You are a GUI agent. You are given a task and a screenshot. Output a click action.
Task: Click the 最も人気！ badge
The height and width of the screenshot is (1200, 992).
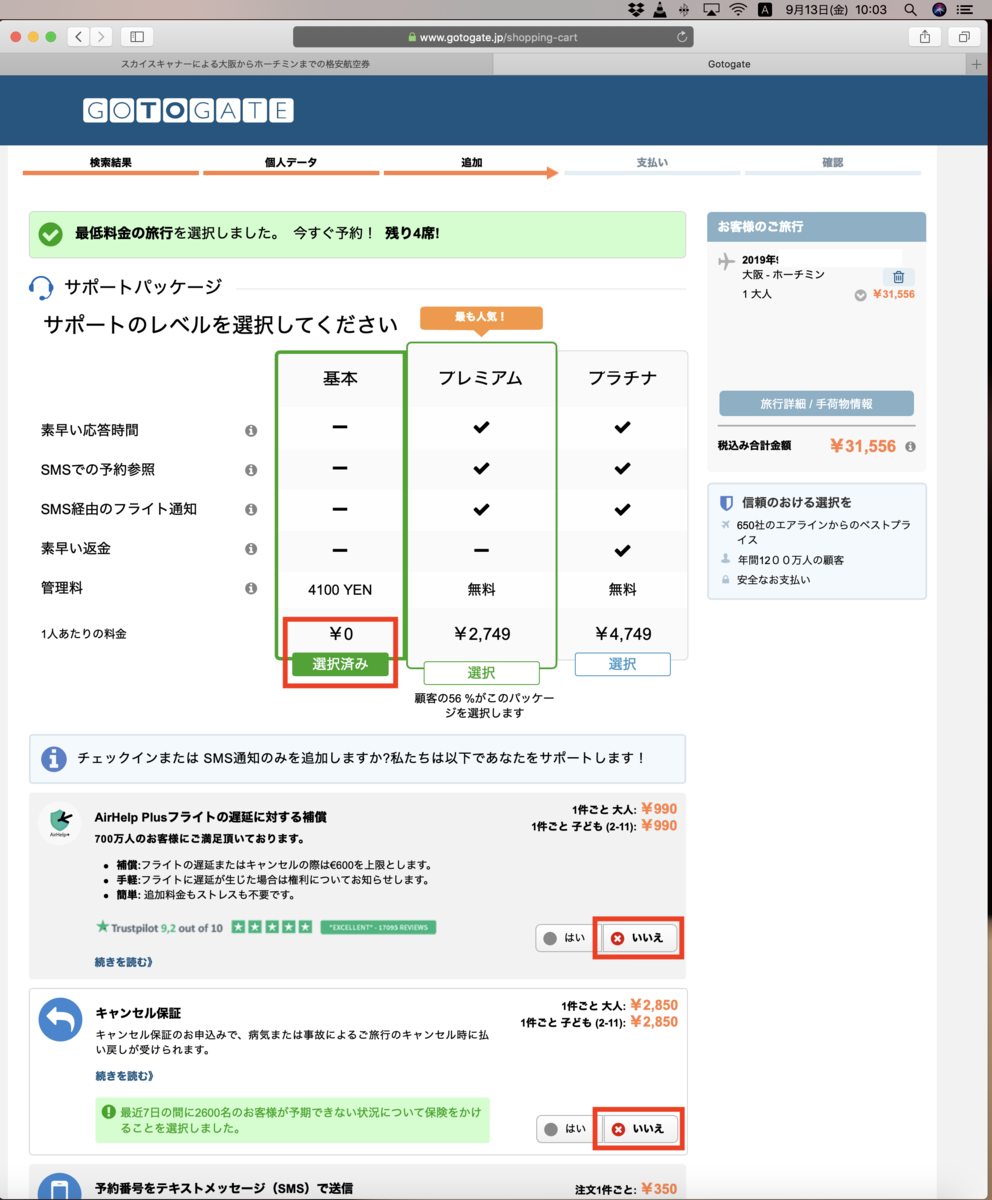click(481, 317)
